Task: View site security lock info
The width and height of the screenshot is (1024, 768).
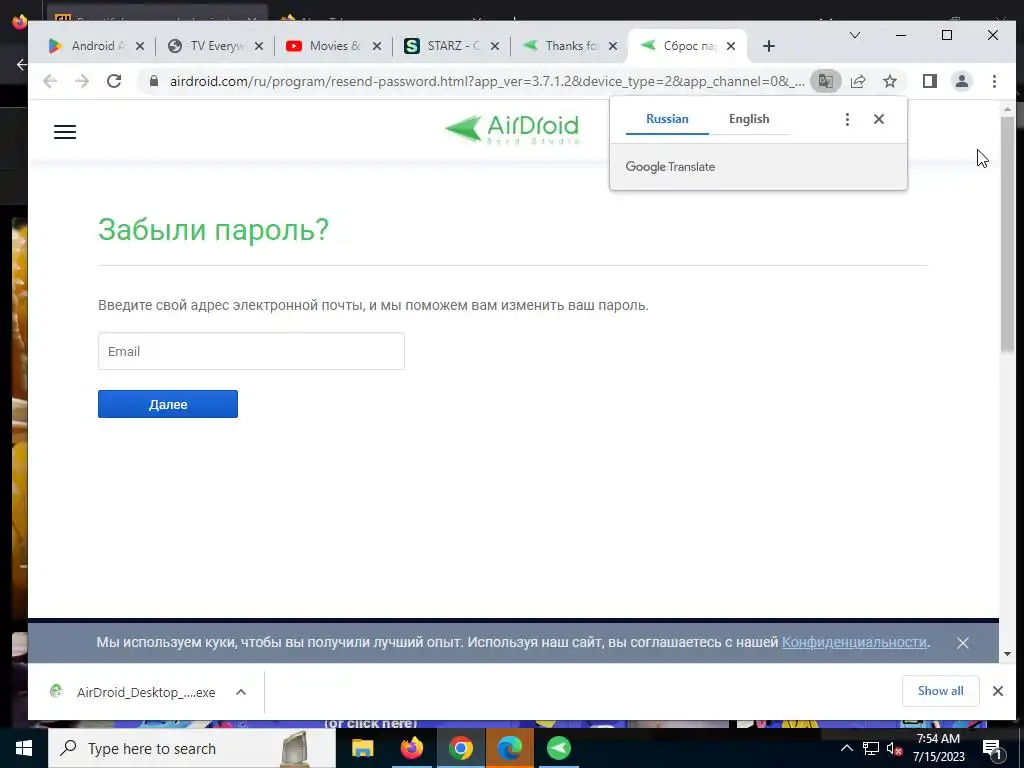Action: click(154, 81)
